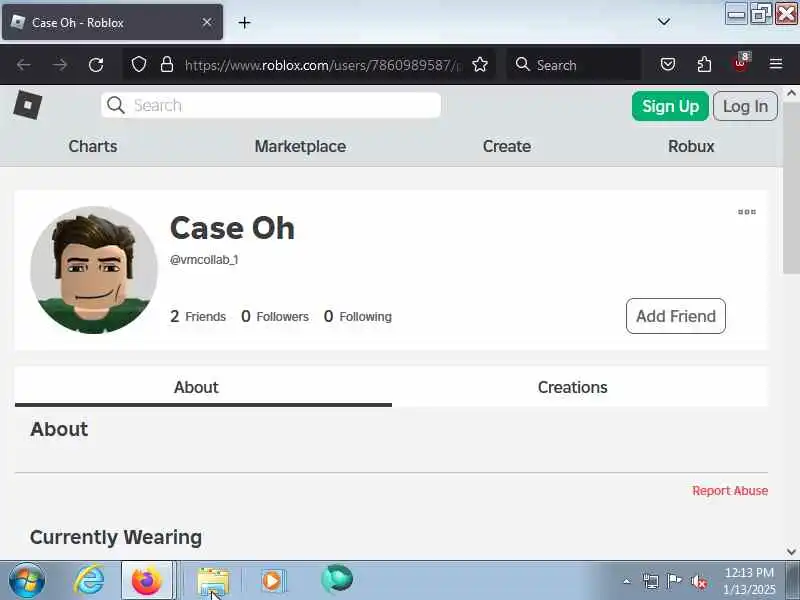Click the Show desktop strip

coord(792,581)
